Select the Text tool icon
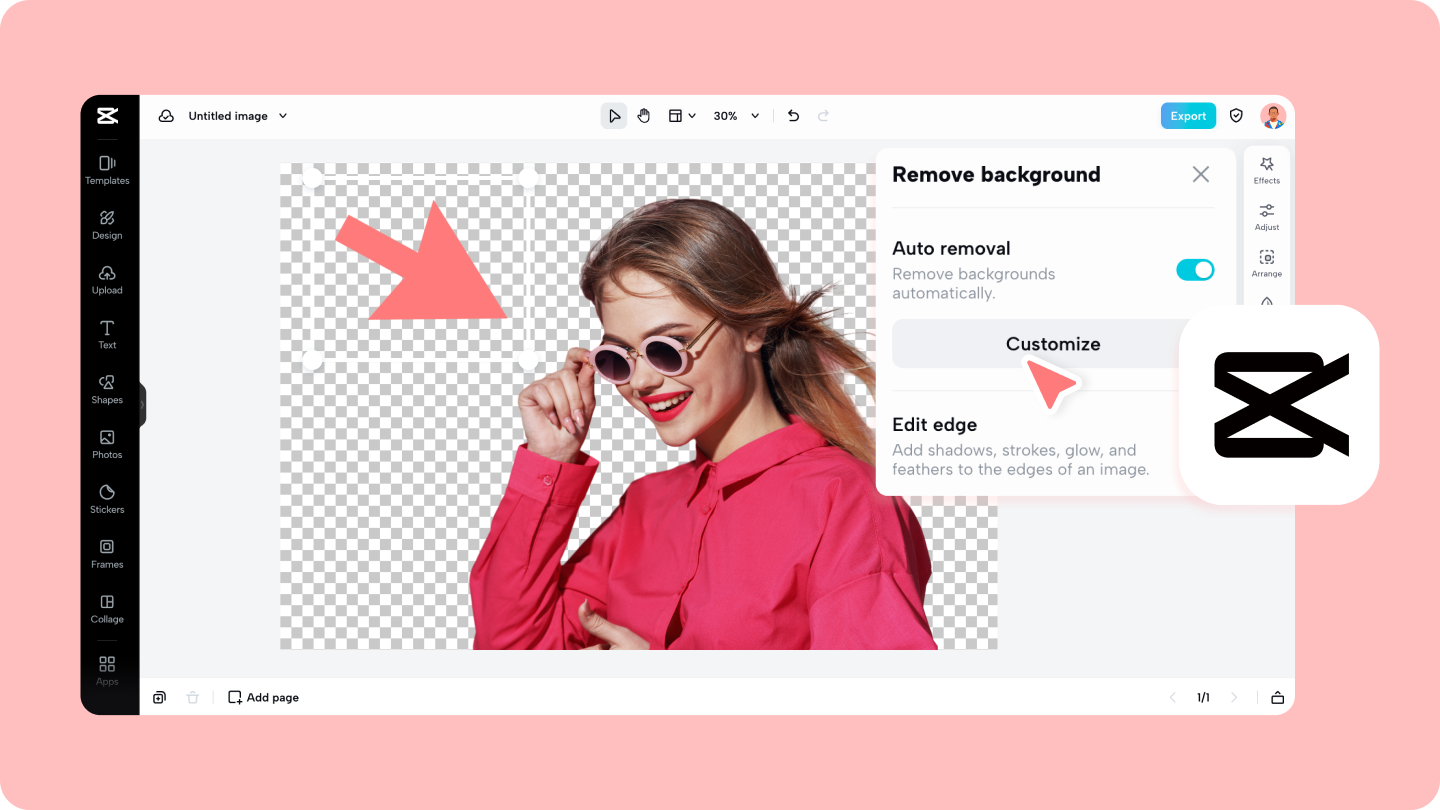1440x810 pixels. pyautogui.click(x=107, y=335)
